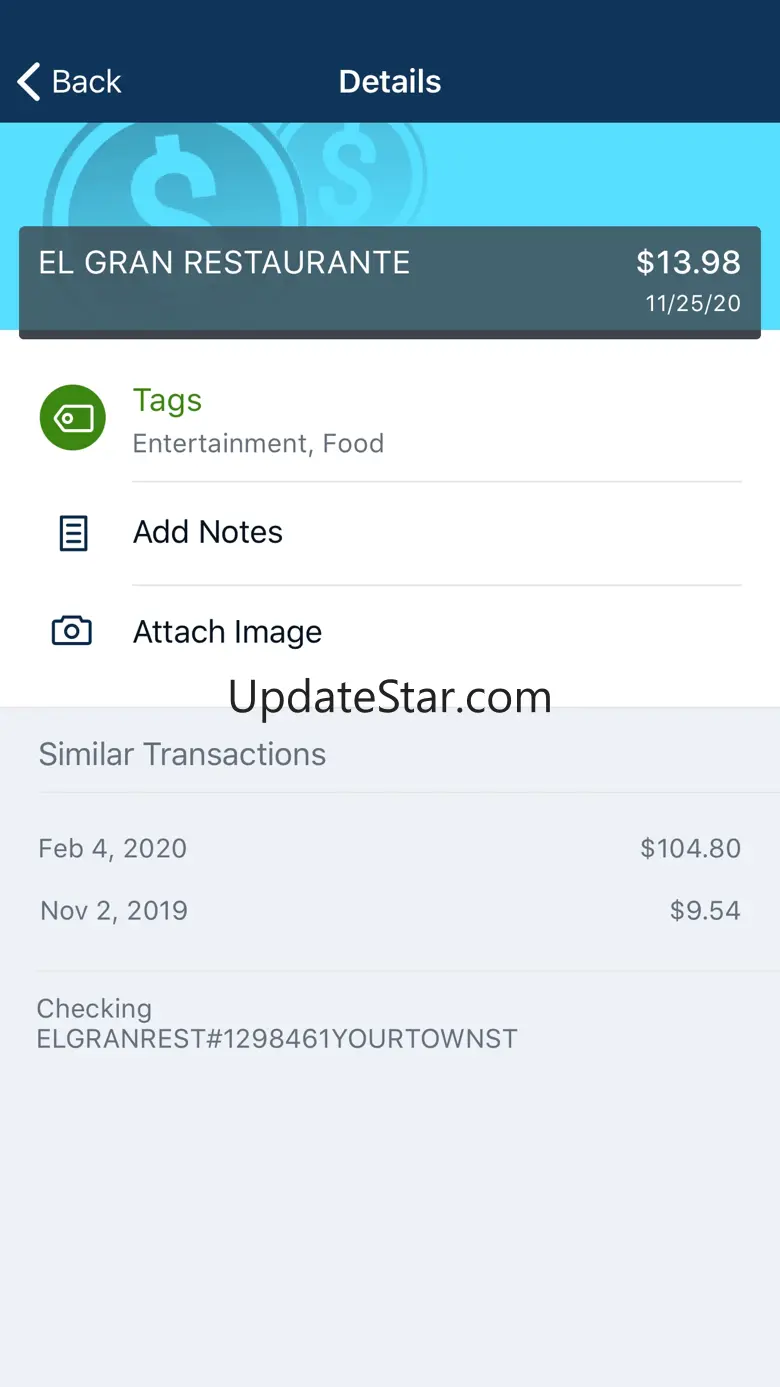
Task: Select the Entertainment, Food tag text
Action: [258, 444]
